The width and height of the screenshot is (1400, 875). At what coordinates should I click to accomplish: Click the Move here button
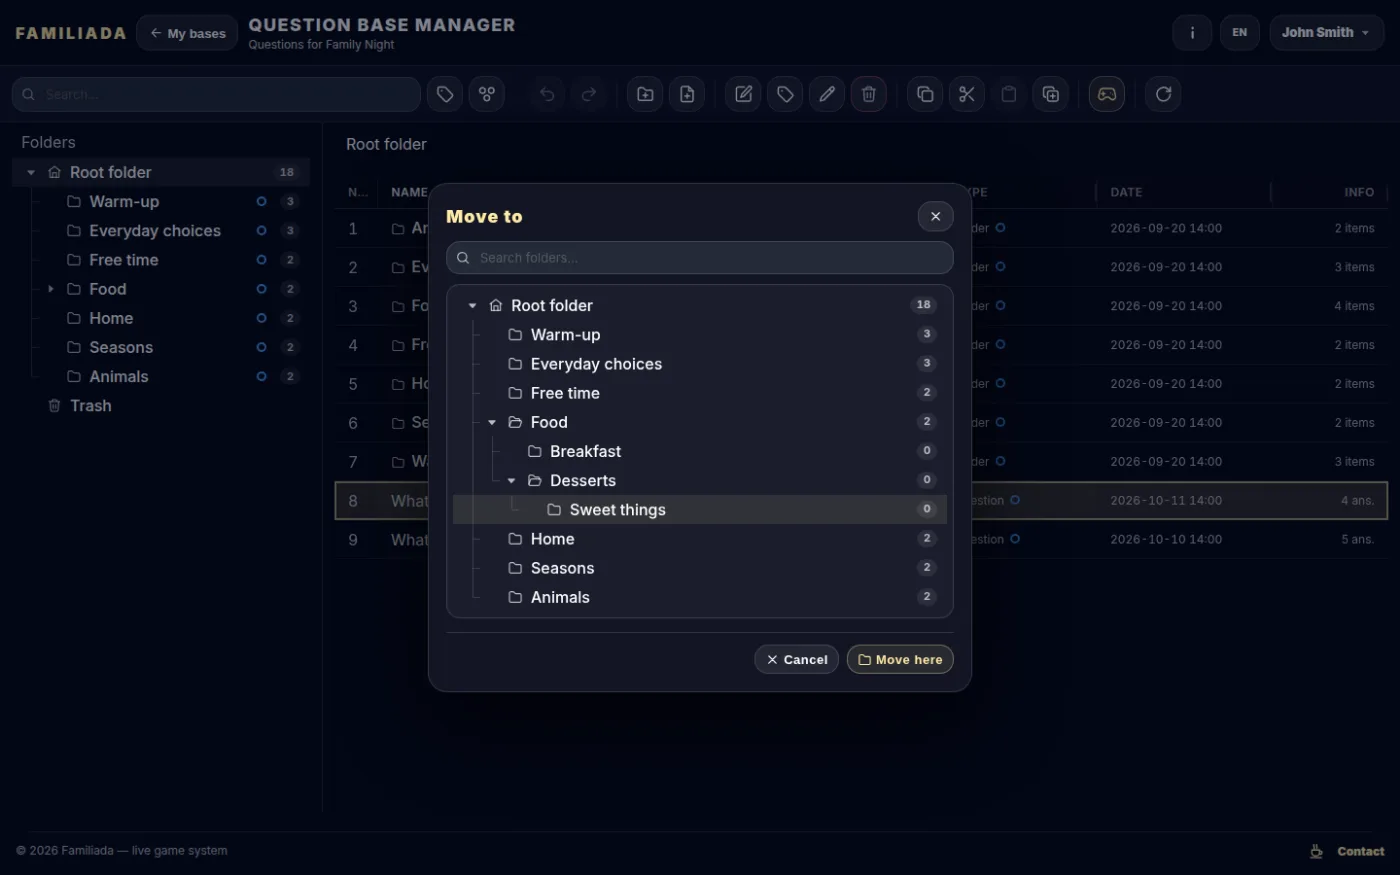900,660
